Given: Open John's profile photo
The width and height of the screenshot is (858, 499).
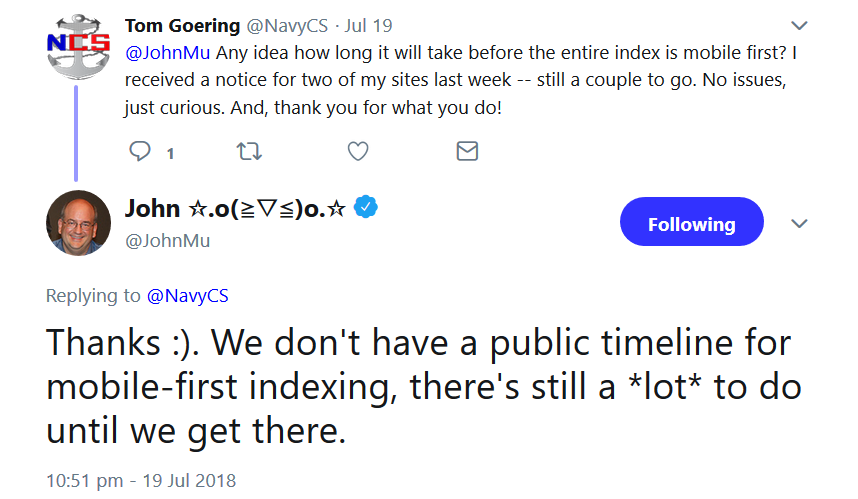Looking at the screenshot, I should click(x=78, y=223).
